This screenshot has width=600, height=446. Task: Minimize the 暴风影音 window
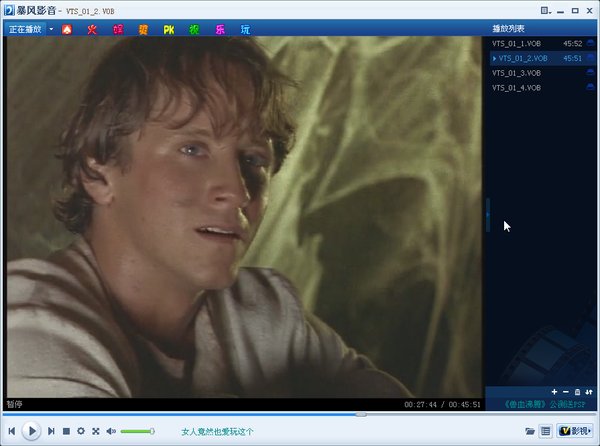pos(561,11)
